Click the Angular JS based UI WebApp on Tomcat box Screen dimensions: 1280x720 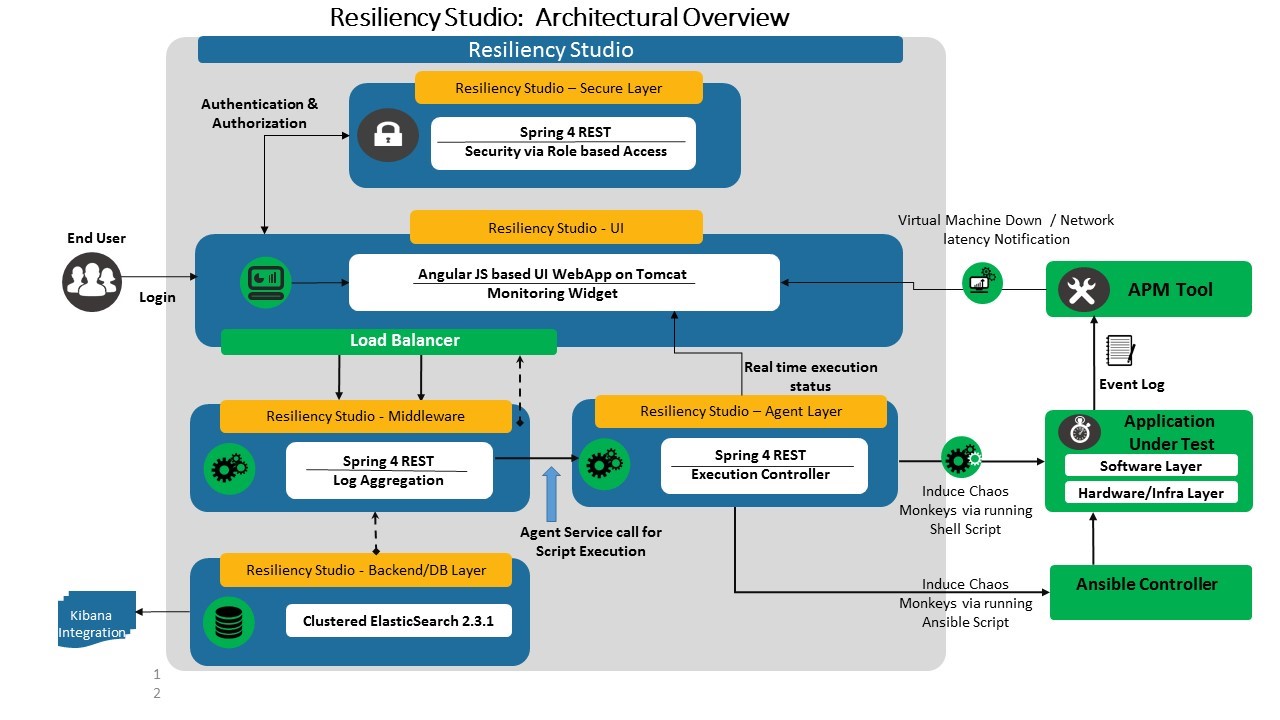(564, 283)
